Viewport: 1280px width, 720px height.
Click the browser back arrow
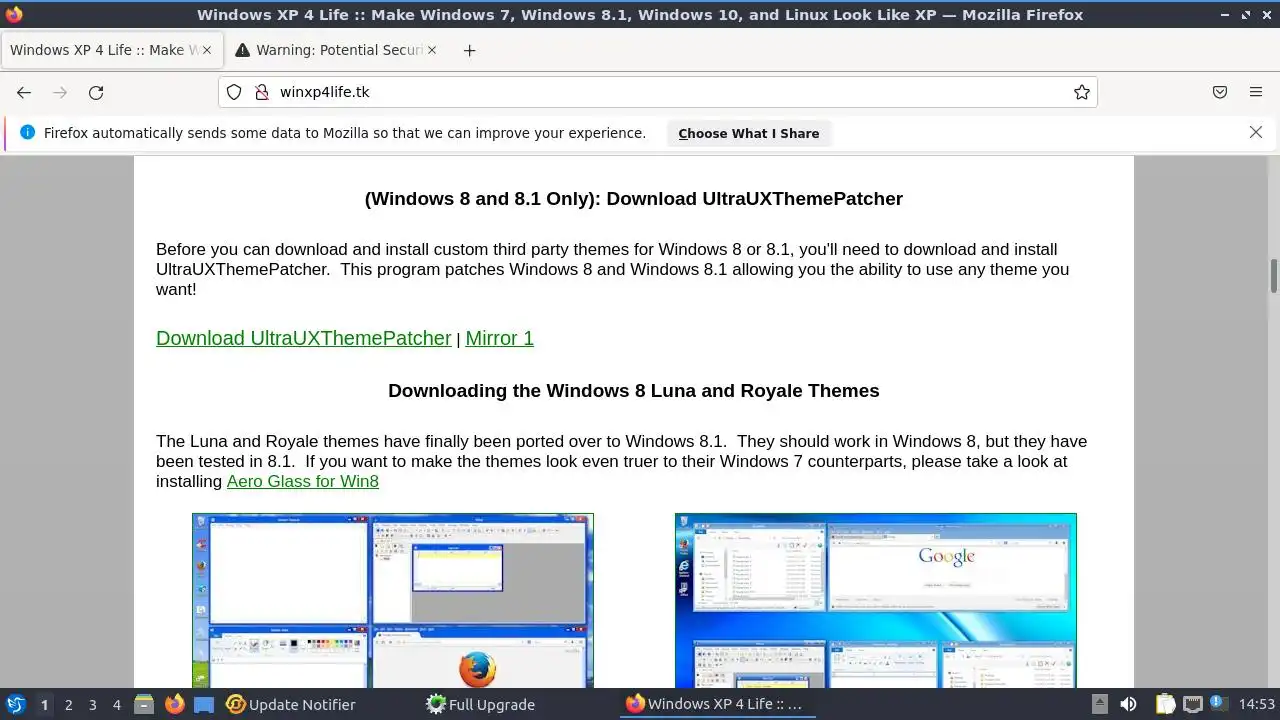pyautogui.click(x=24, y=92)
